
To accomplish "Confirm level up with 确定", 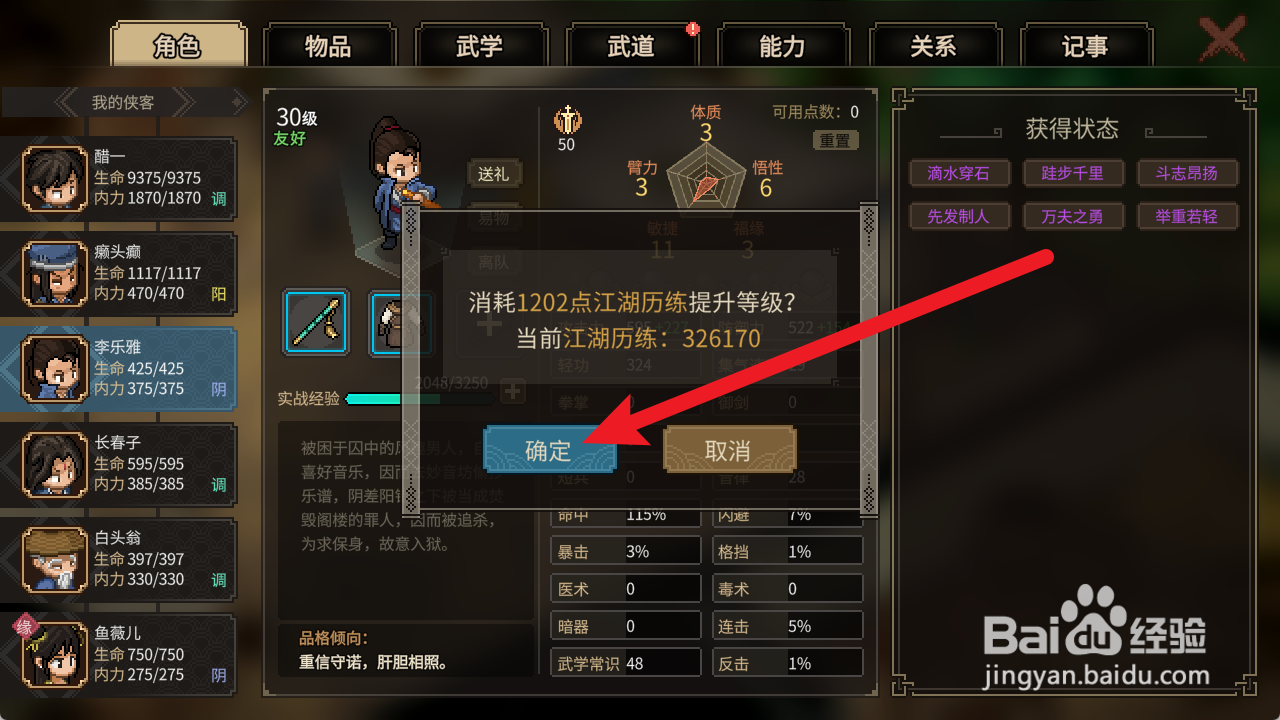I will pos(549,450).
